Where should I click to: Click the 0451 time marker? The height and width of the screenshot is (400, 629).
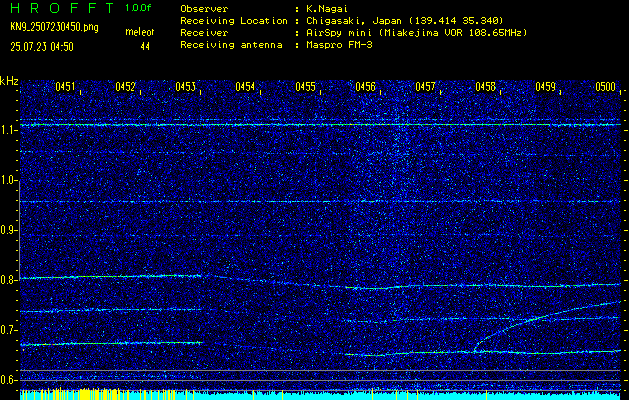pos(65,87)
